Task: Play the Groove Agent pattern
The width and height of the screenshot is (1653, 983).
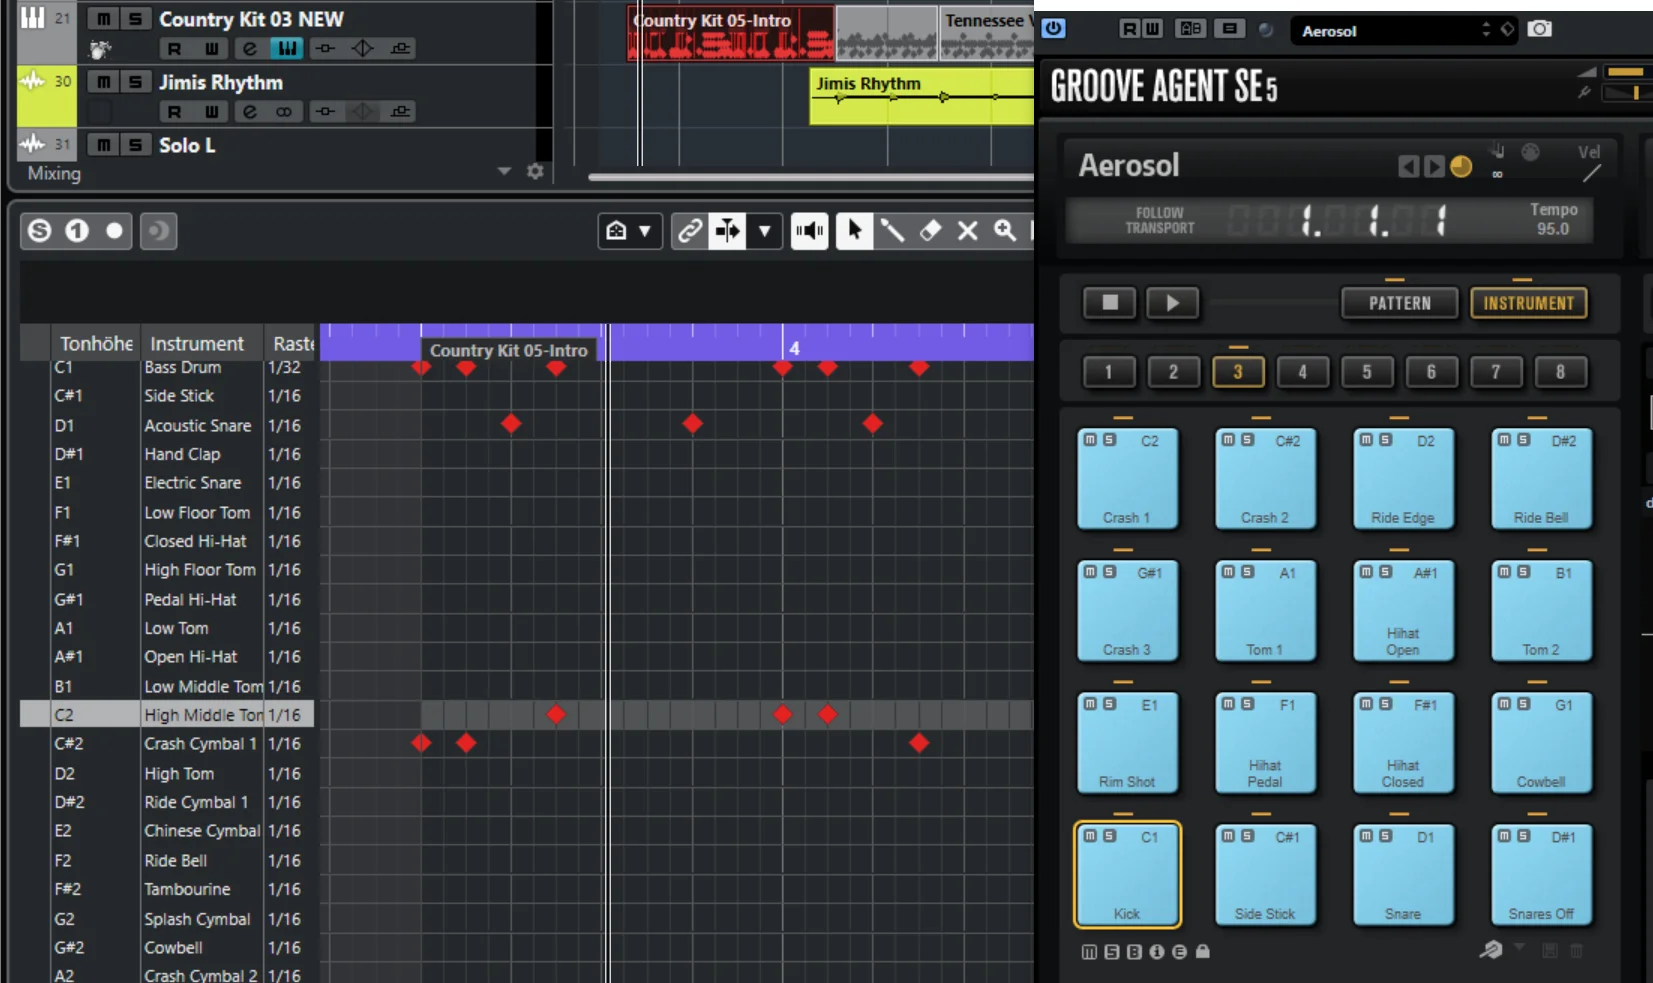Action: pyautogui.click(x=1172, y=302)
